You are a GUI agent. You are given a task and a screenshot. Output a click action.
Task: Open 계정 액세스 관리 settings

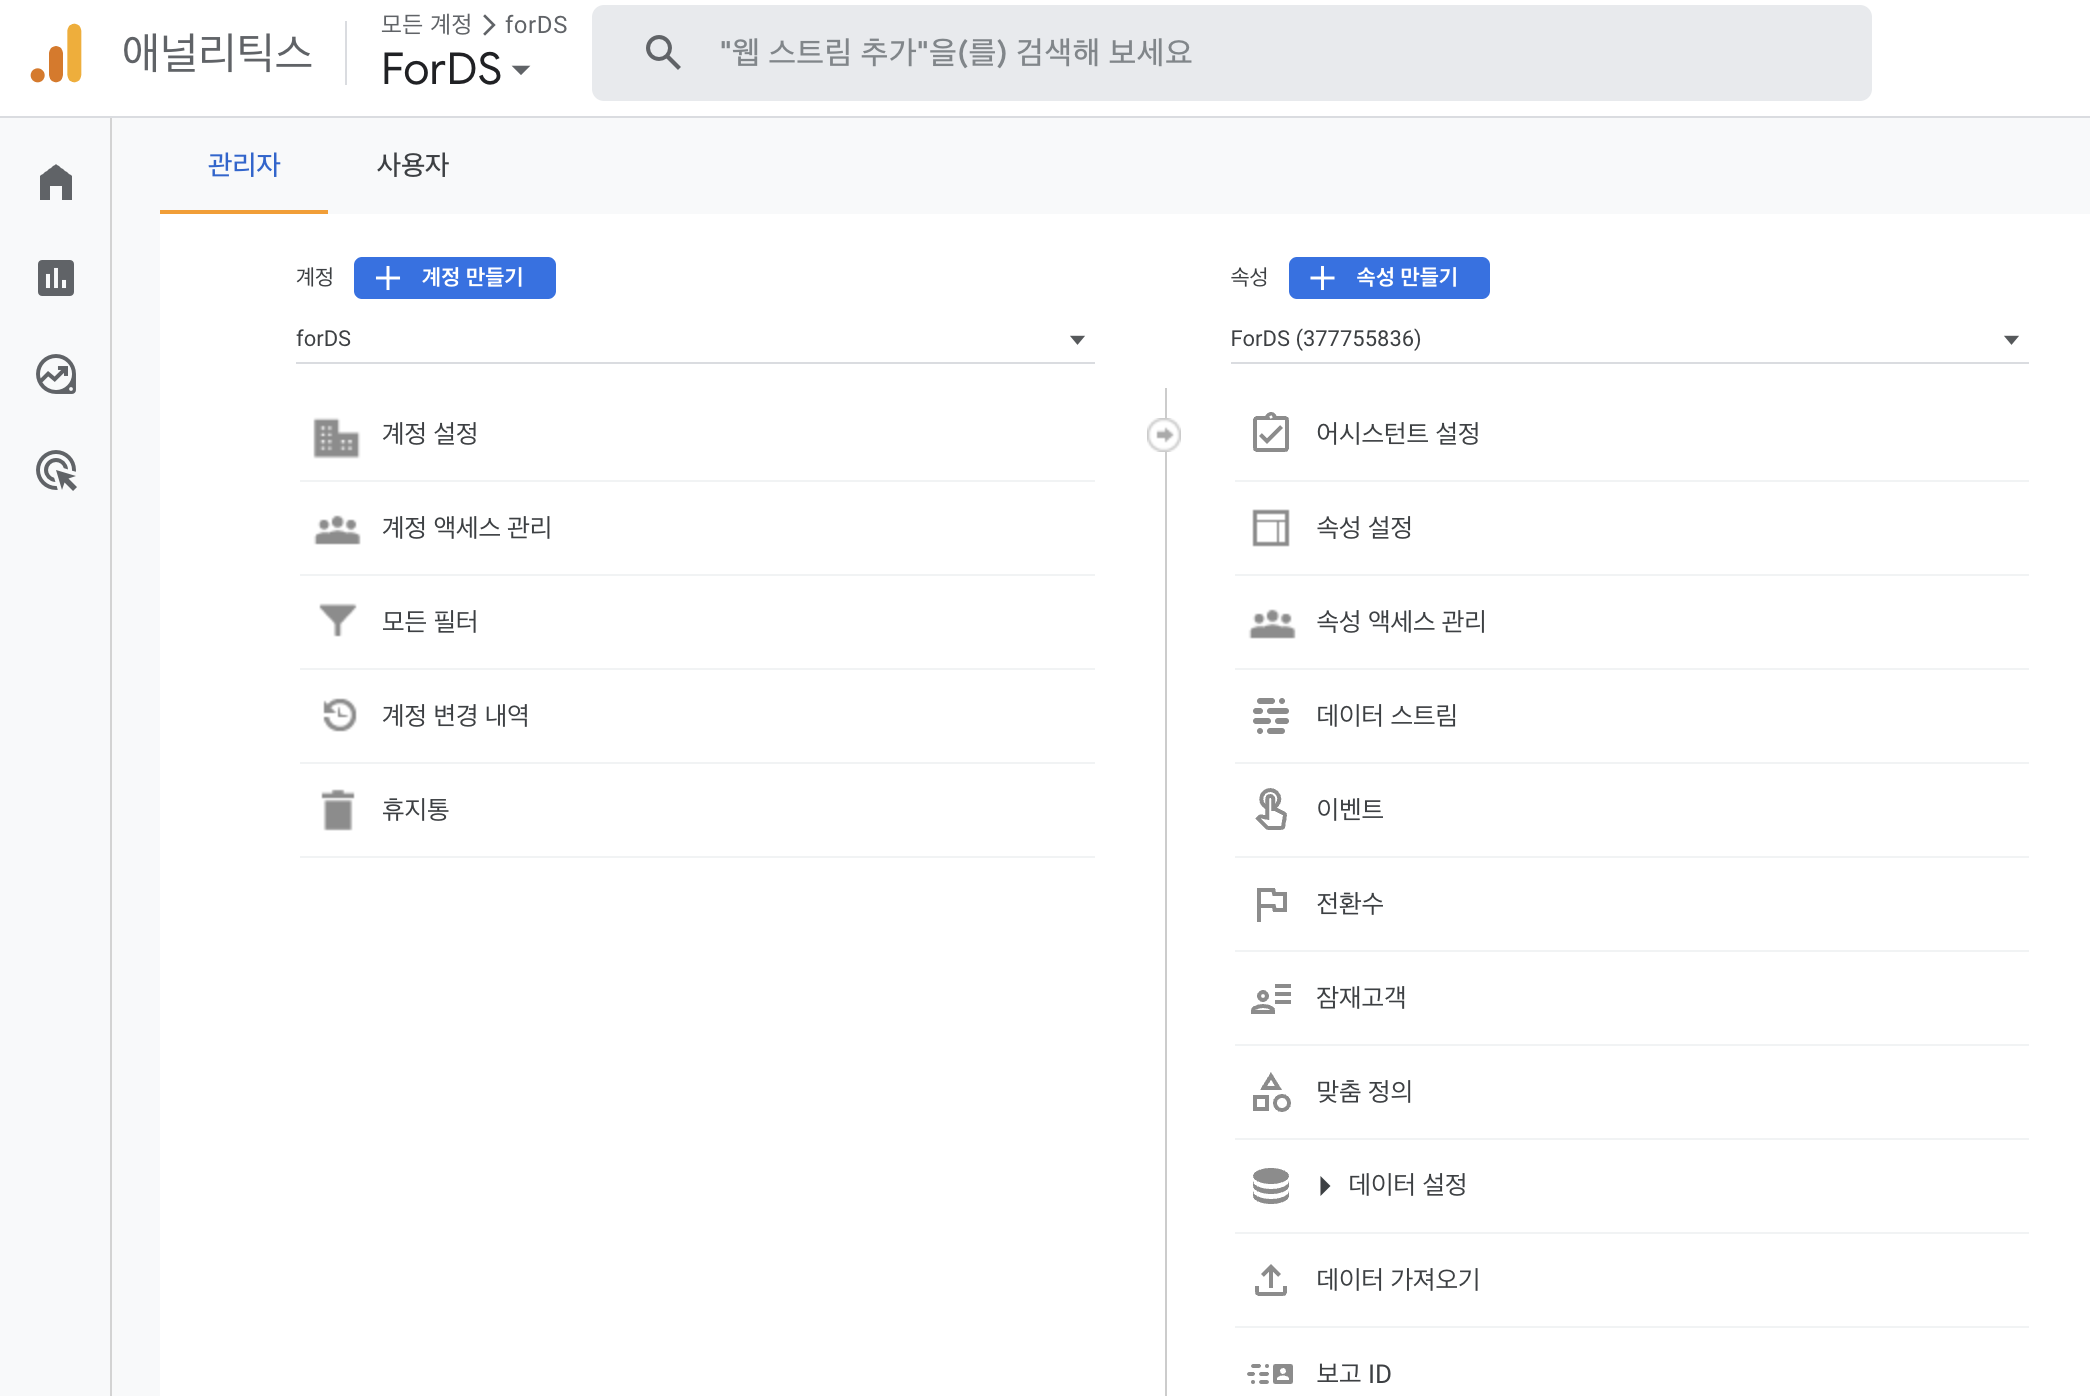(466, 527)
